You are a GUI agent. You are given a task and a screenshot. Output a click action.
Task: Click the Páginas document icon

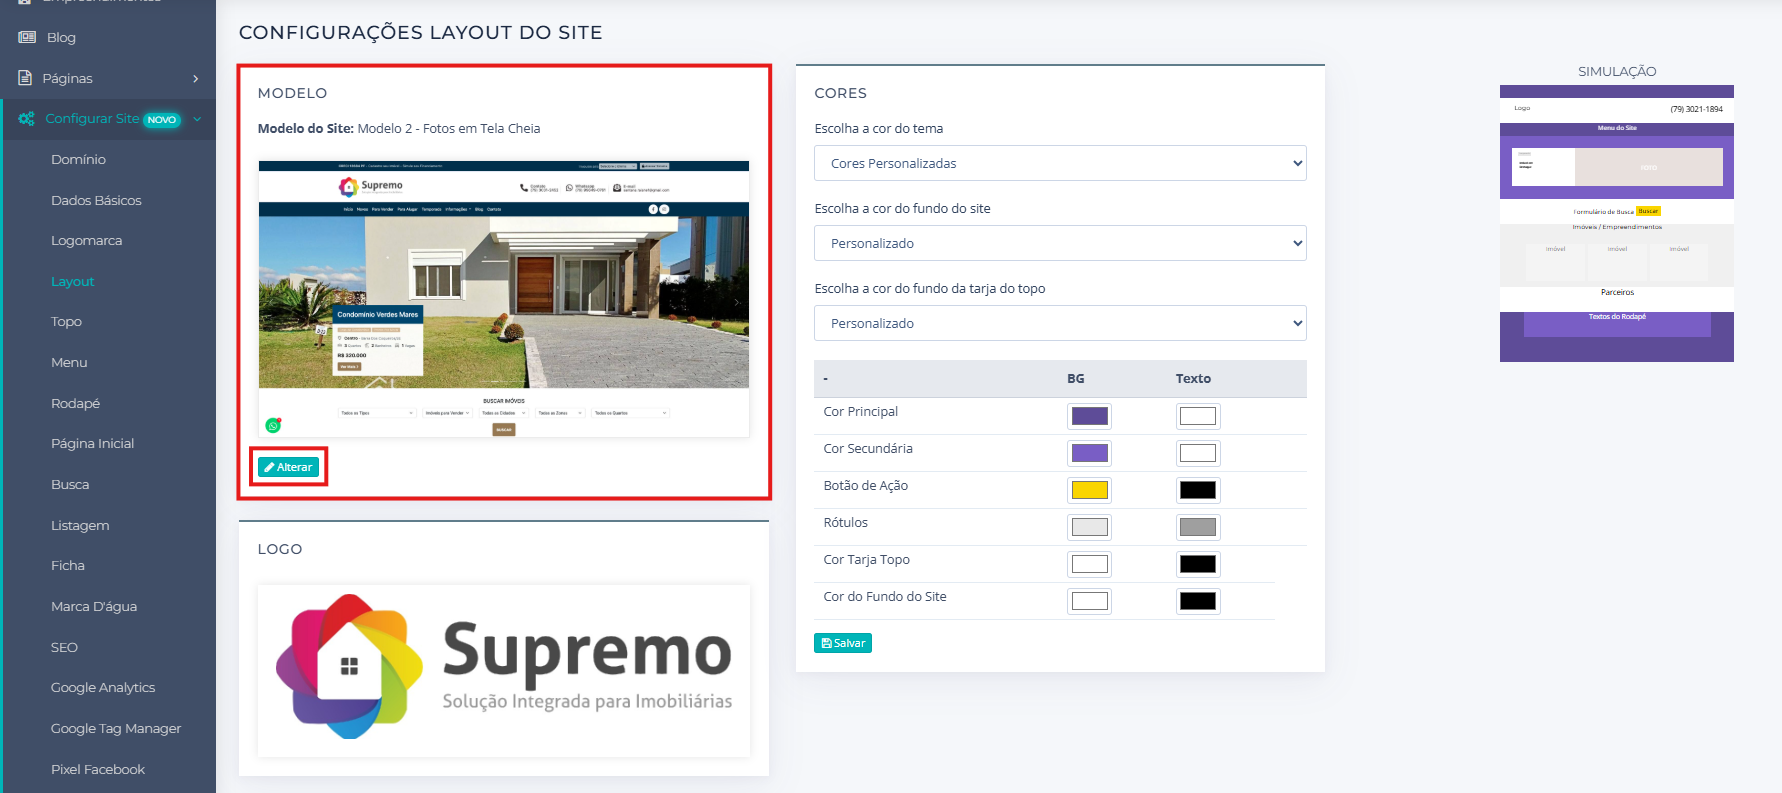point(25,78)
